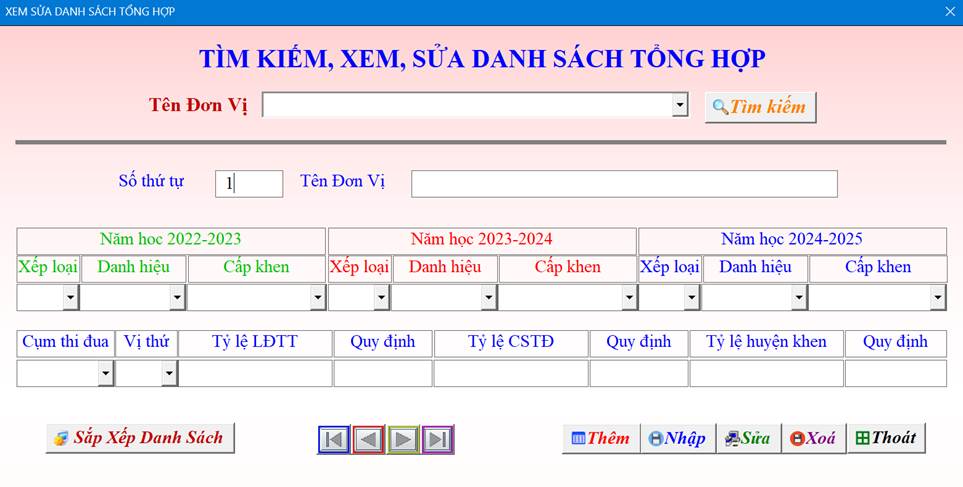
Task: Expand Xếp loại dropdown for 2022-2023
Action: click(70, 298)
